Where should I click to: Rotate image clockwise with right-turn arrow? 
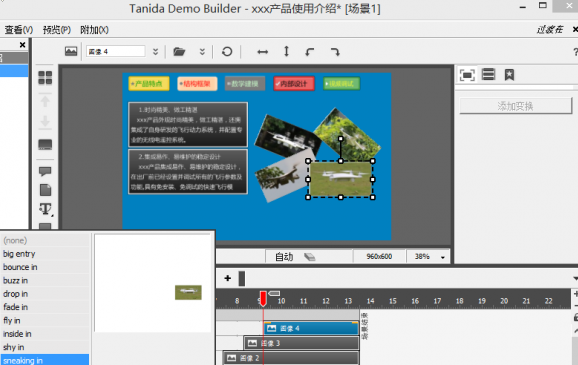335,52
